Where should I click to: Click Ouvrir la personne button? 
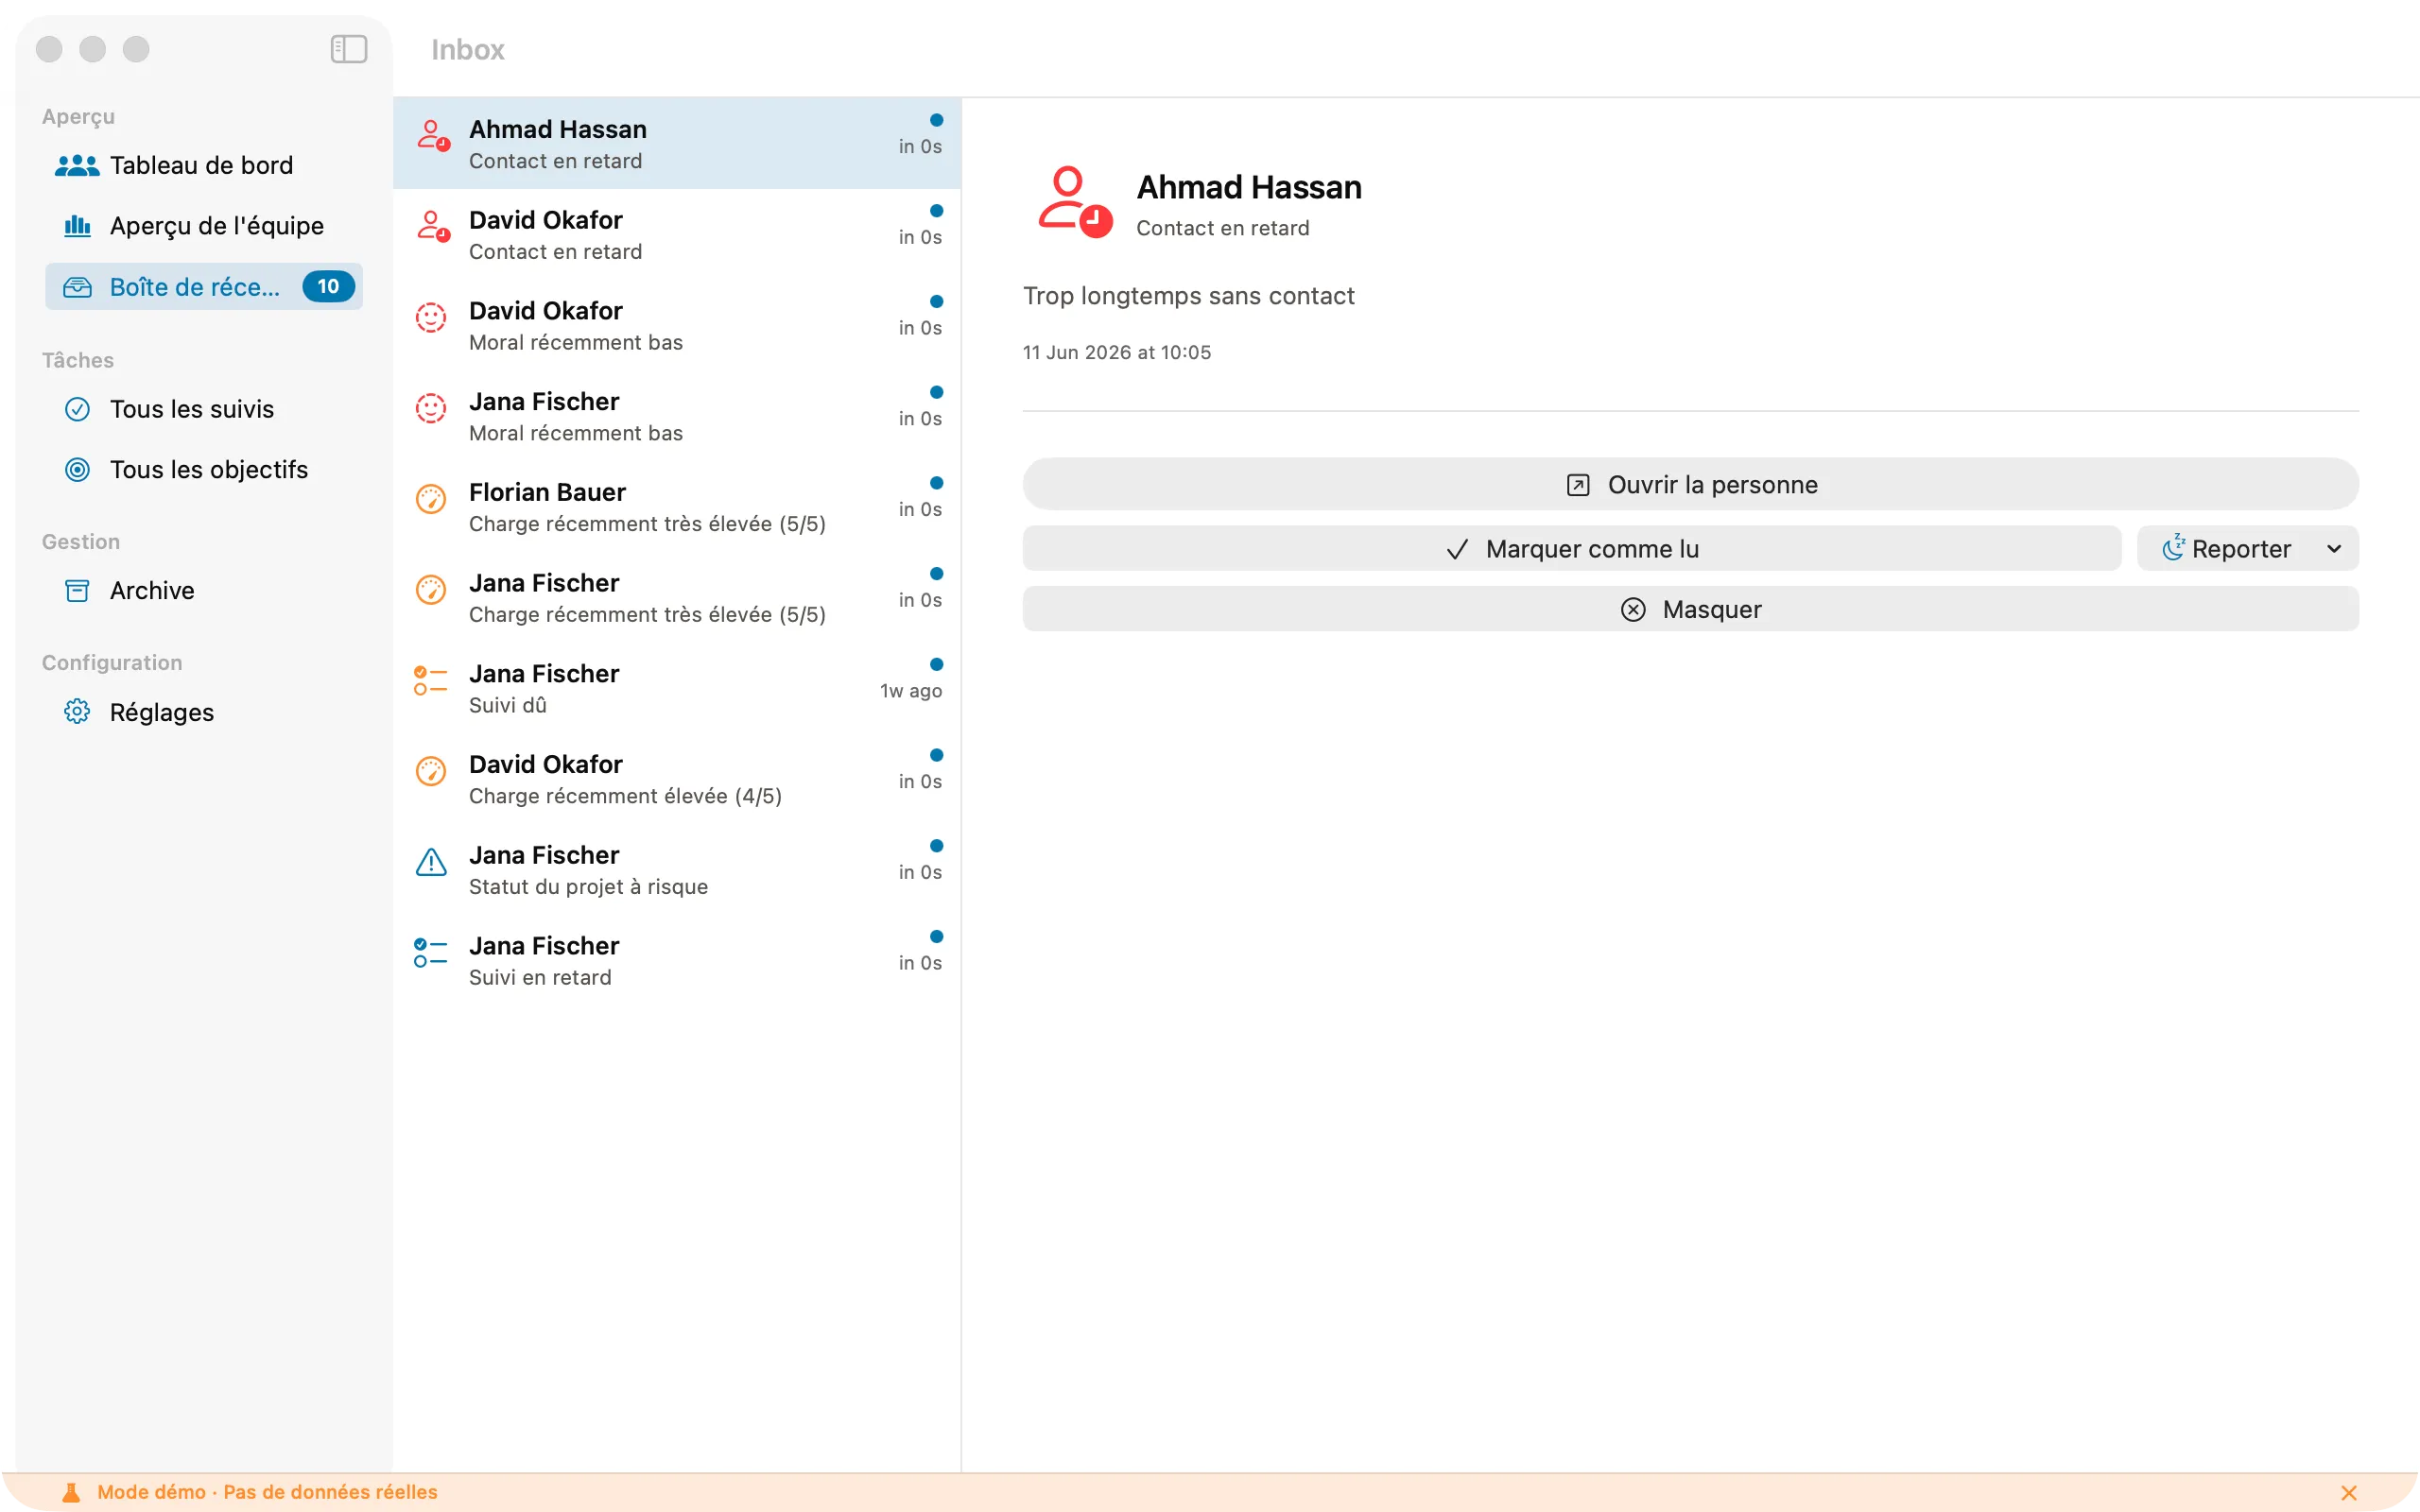coord(1690,485)
